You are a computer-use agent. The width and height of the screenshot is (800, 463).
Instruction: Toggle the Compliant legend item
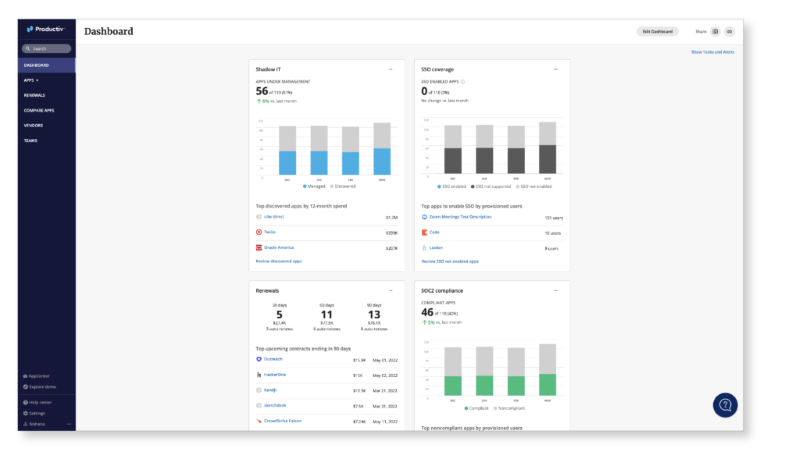477,408
